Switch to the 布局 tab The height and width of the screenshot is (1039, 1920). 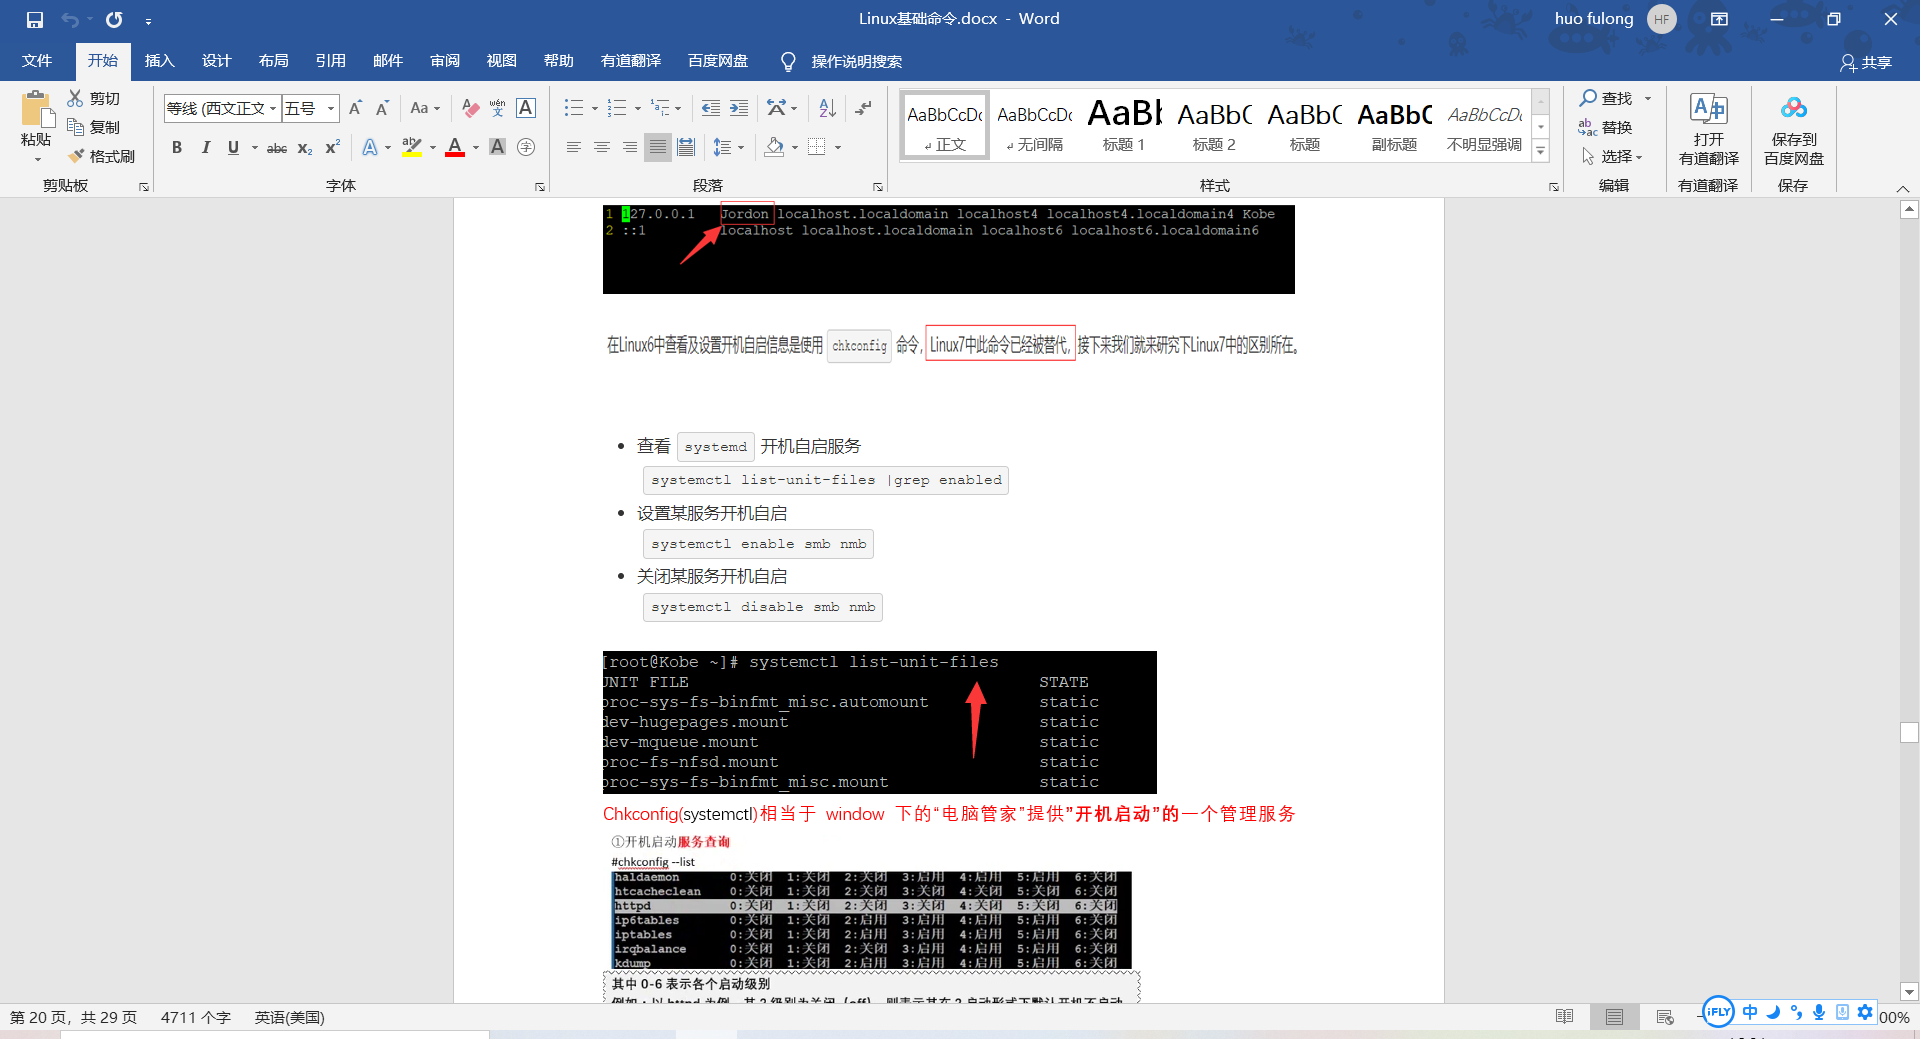coord(273,61)
